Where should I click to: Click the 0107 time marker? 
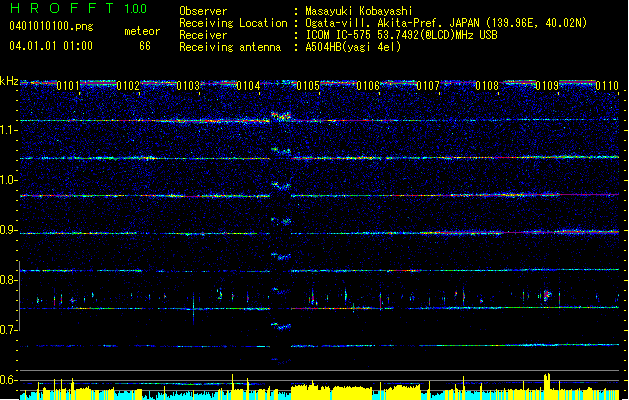428,85
